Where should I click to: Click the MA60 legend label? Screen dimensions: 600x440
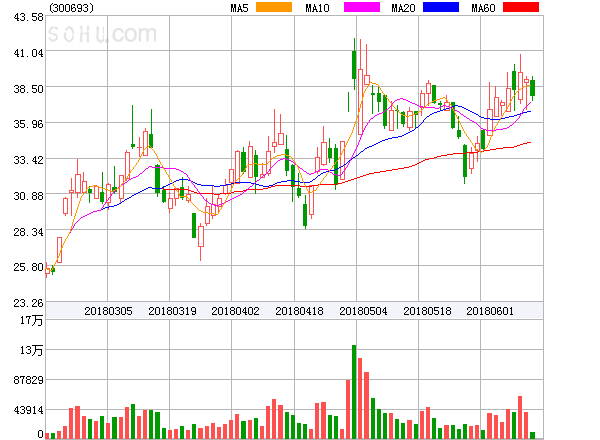click(x=483, y=8)
